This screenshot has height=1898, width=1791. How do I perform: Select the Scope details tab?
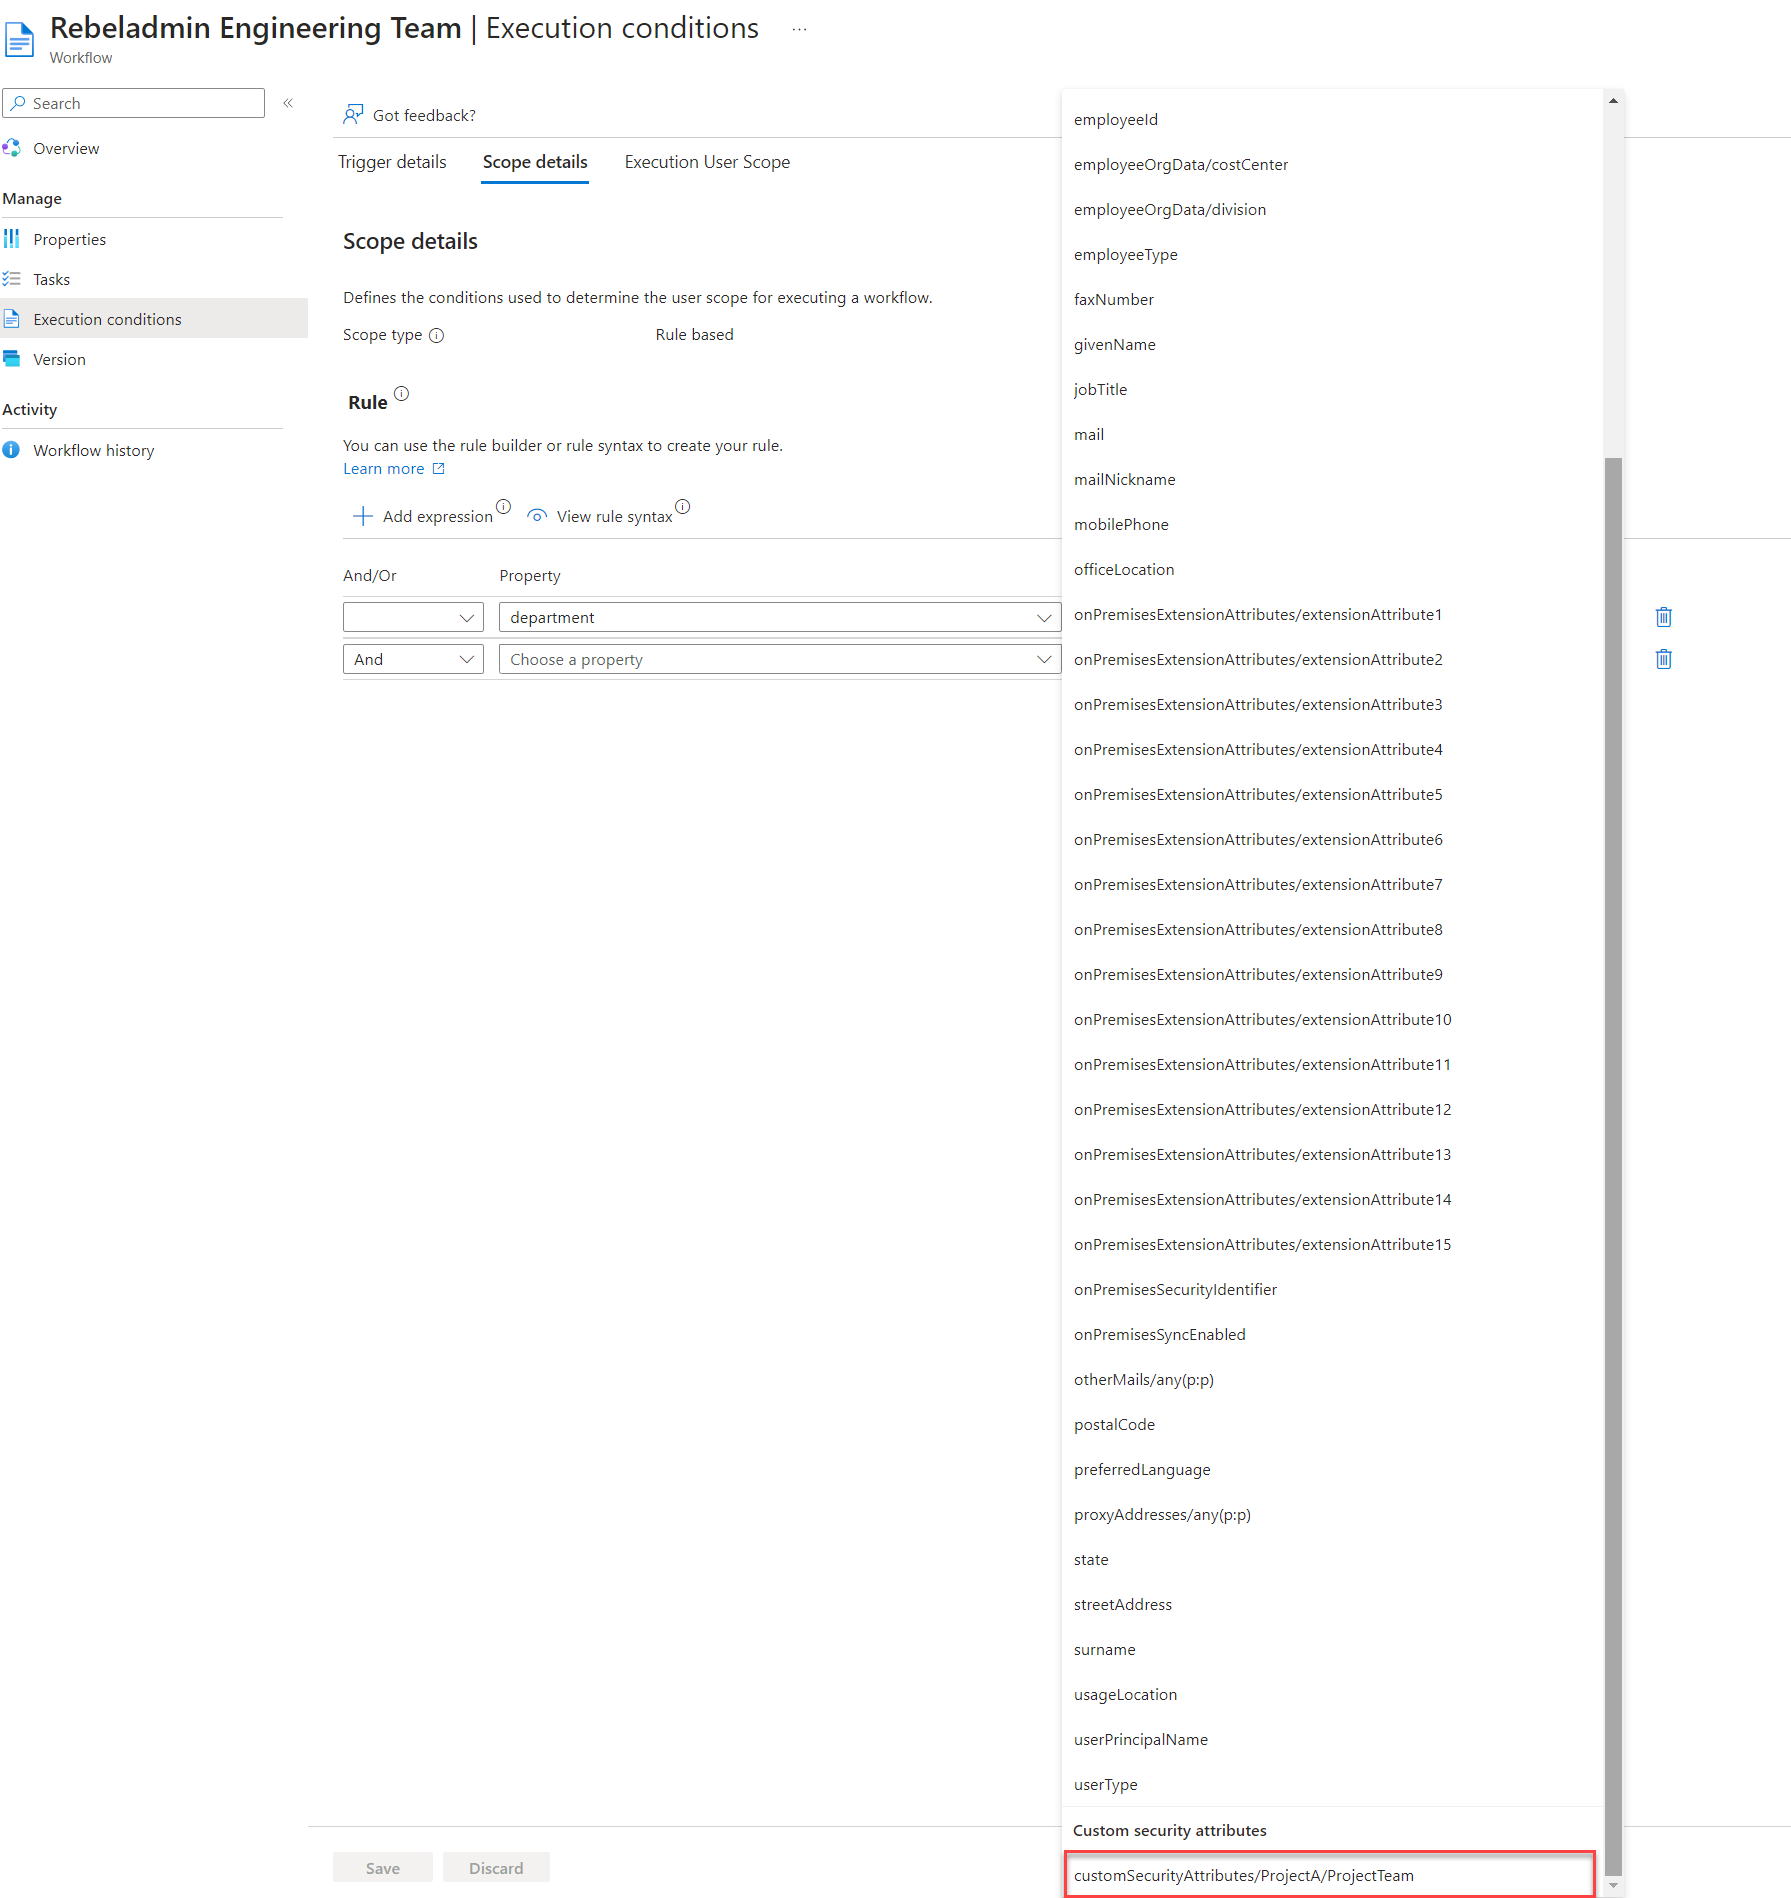coord(535,162)
